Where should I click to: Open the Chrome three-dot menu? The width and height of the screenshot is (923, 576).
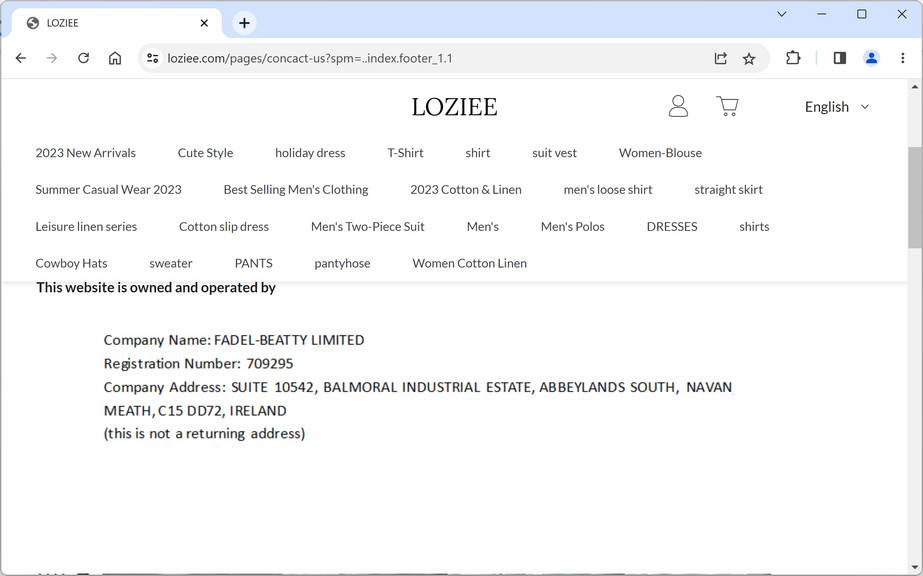click(x=902, y=58)
